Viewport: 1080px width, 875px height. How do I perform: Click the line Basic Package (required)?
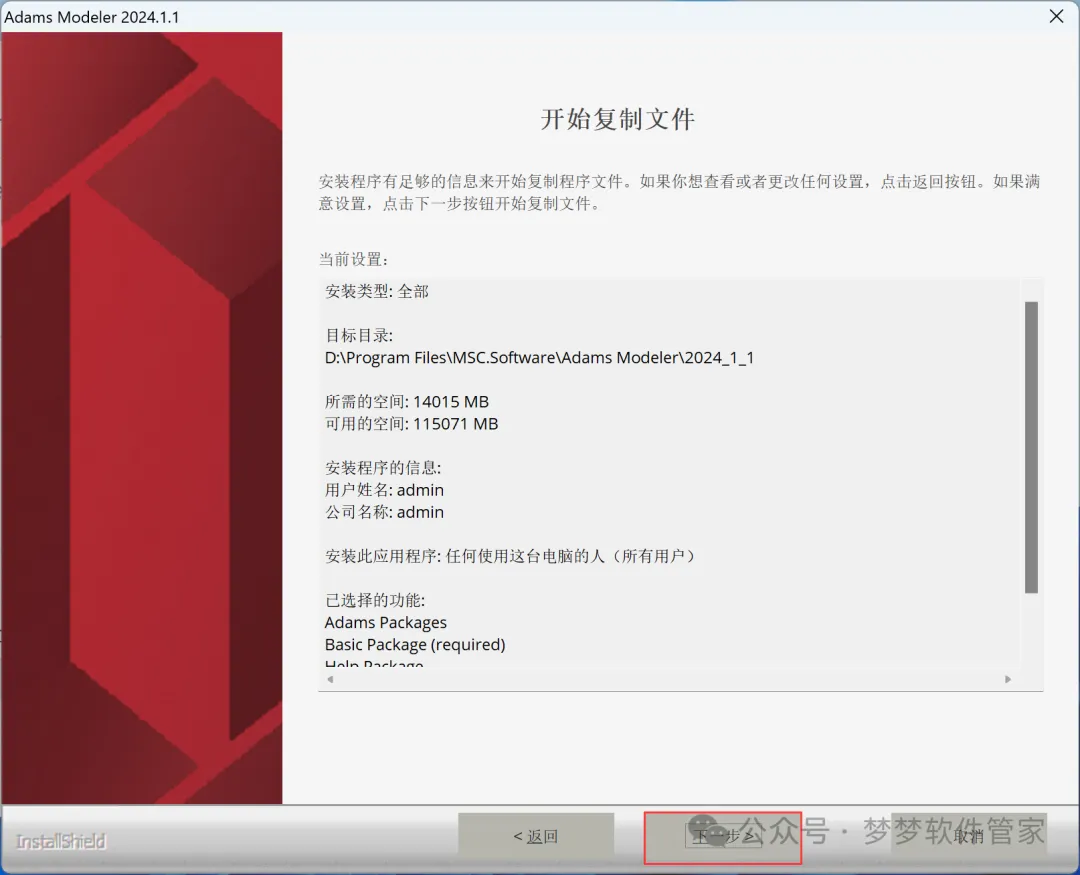(415, 644)
